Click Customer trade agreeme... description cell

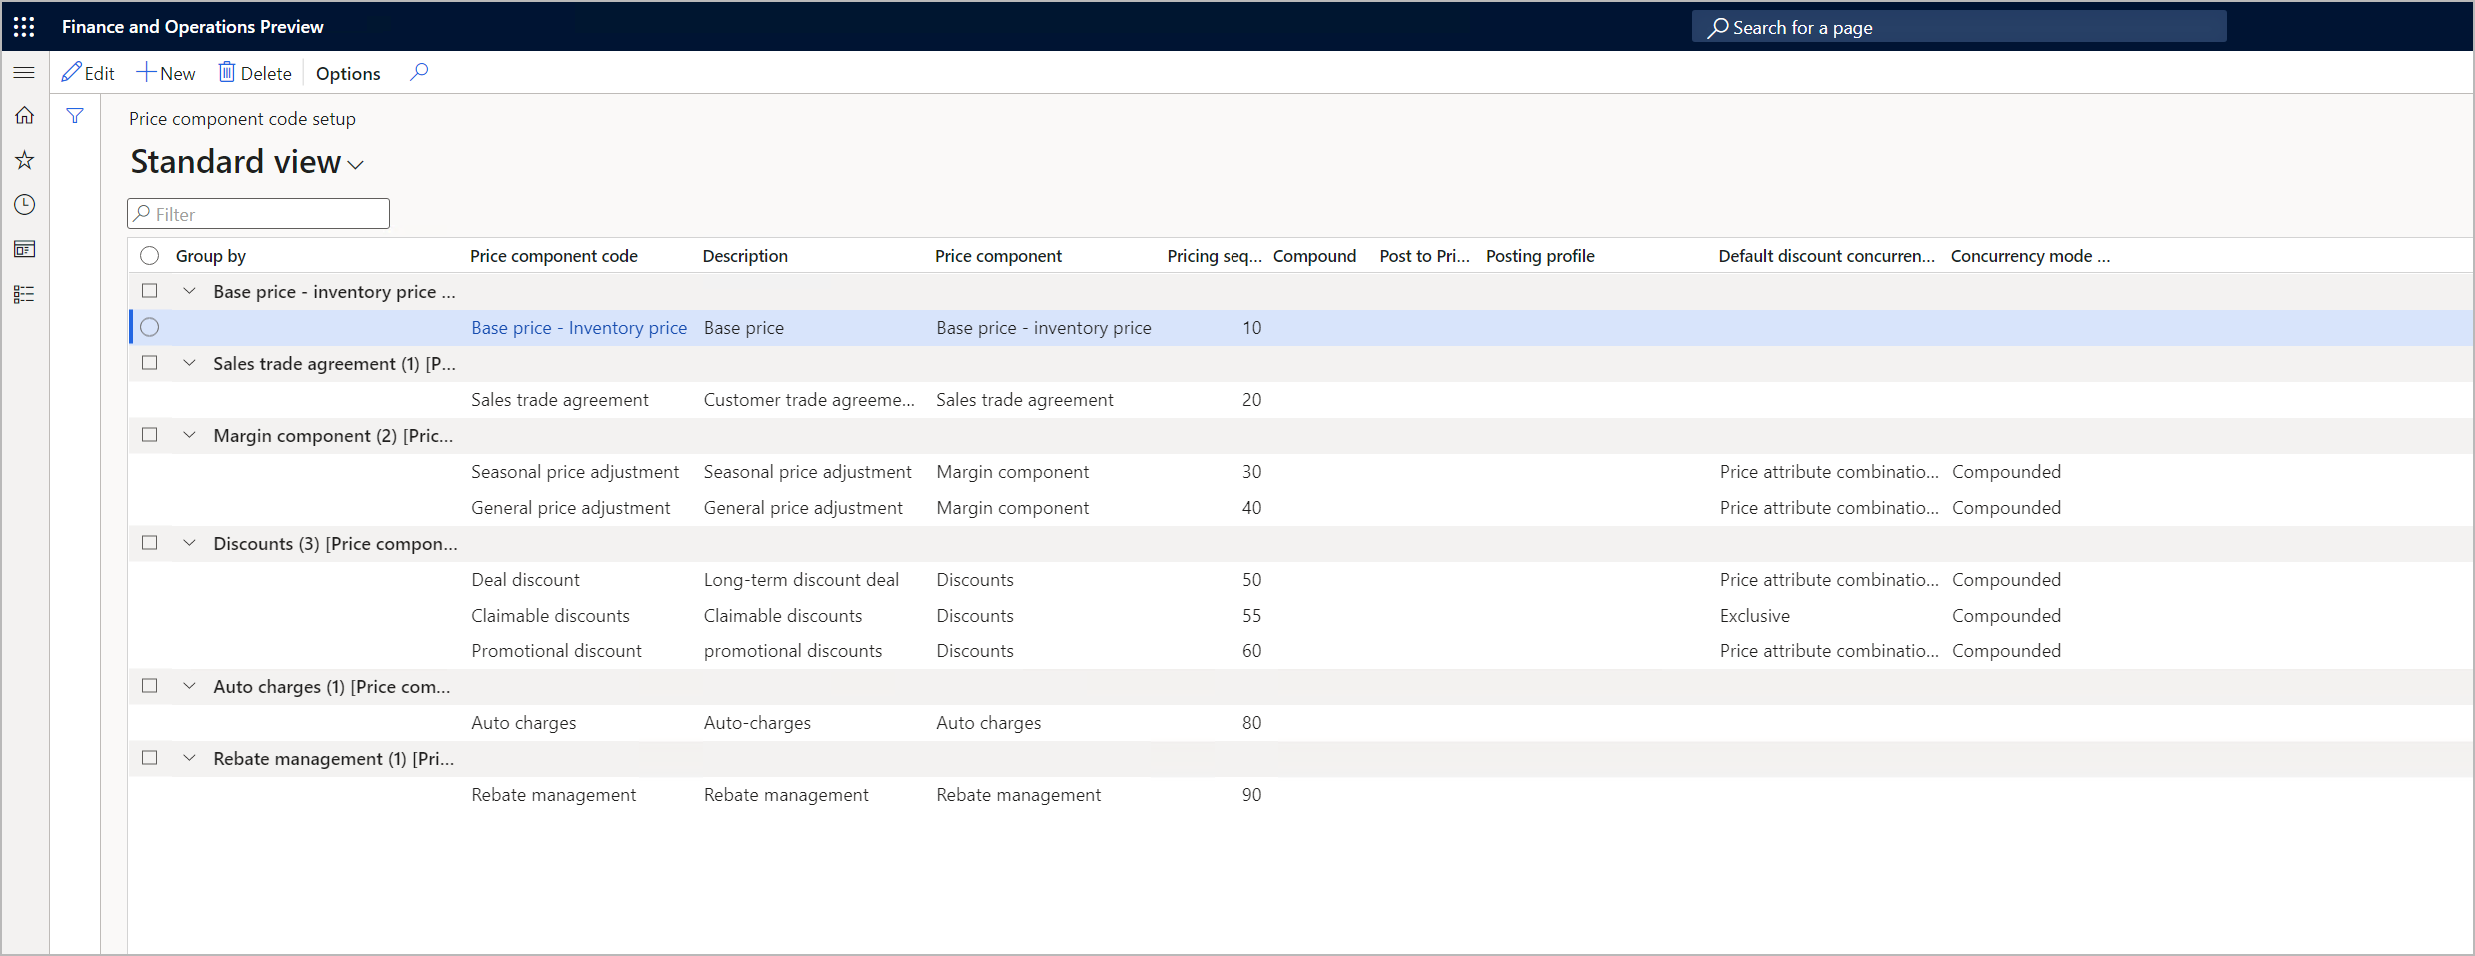[x=809, y=400]
